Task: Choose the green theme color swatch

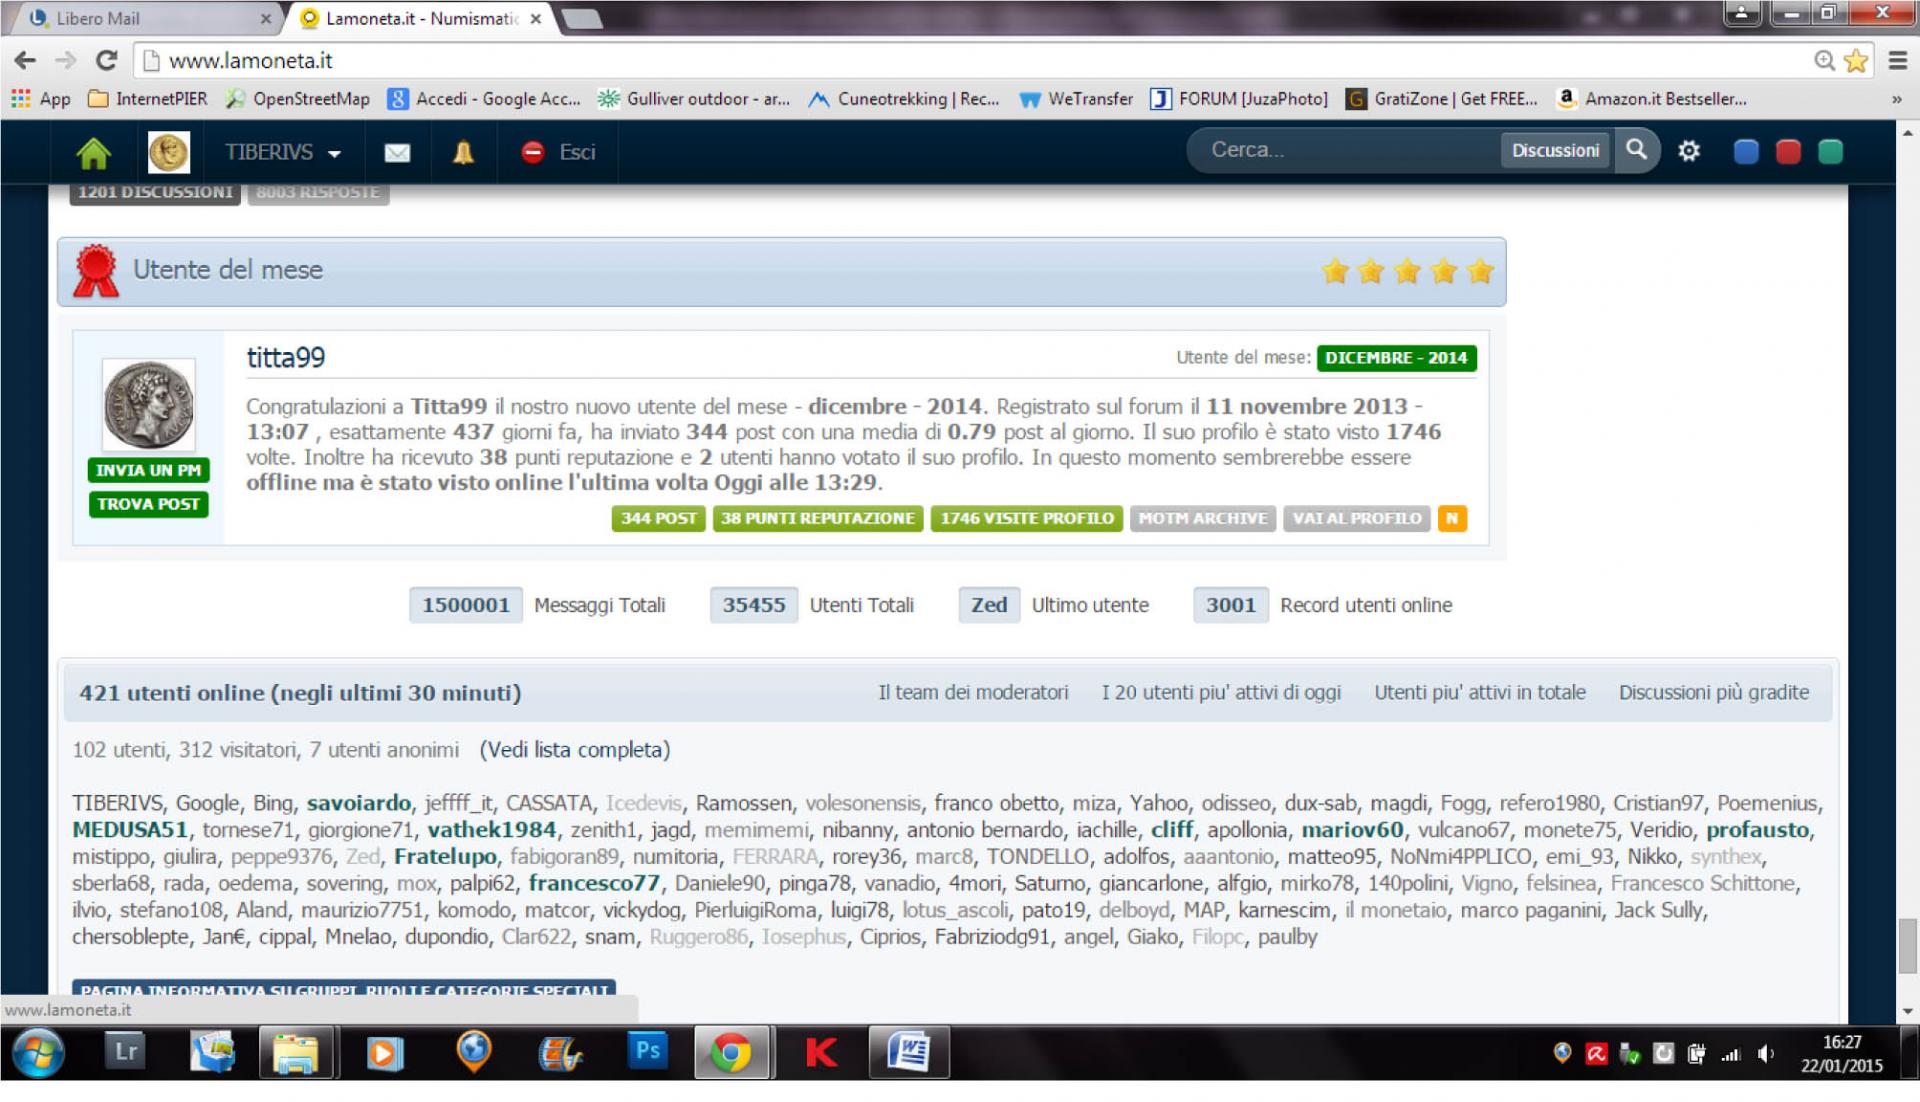Action: (x=1830, y=151)
